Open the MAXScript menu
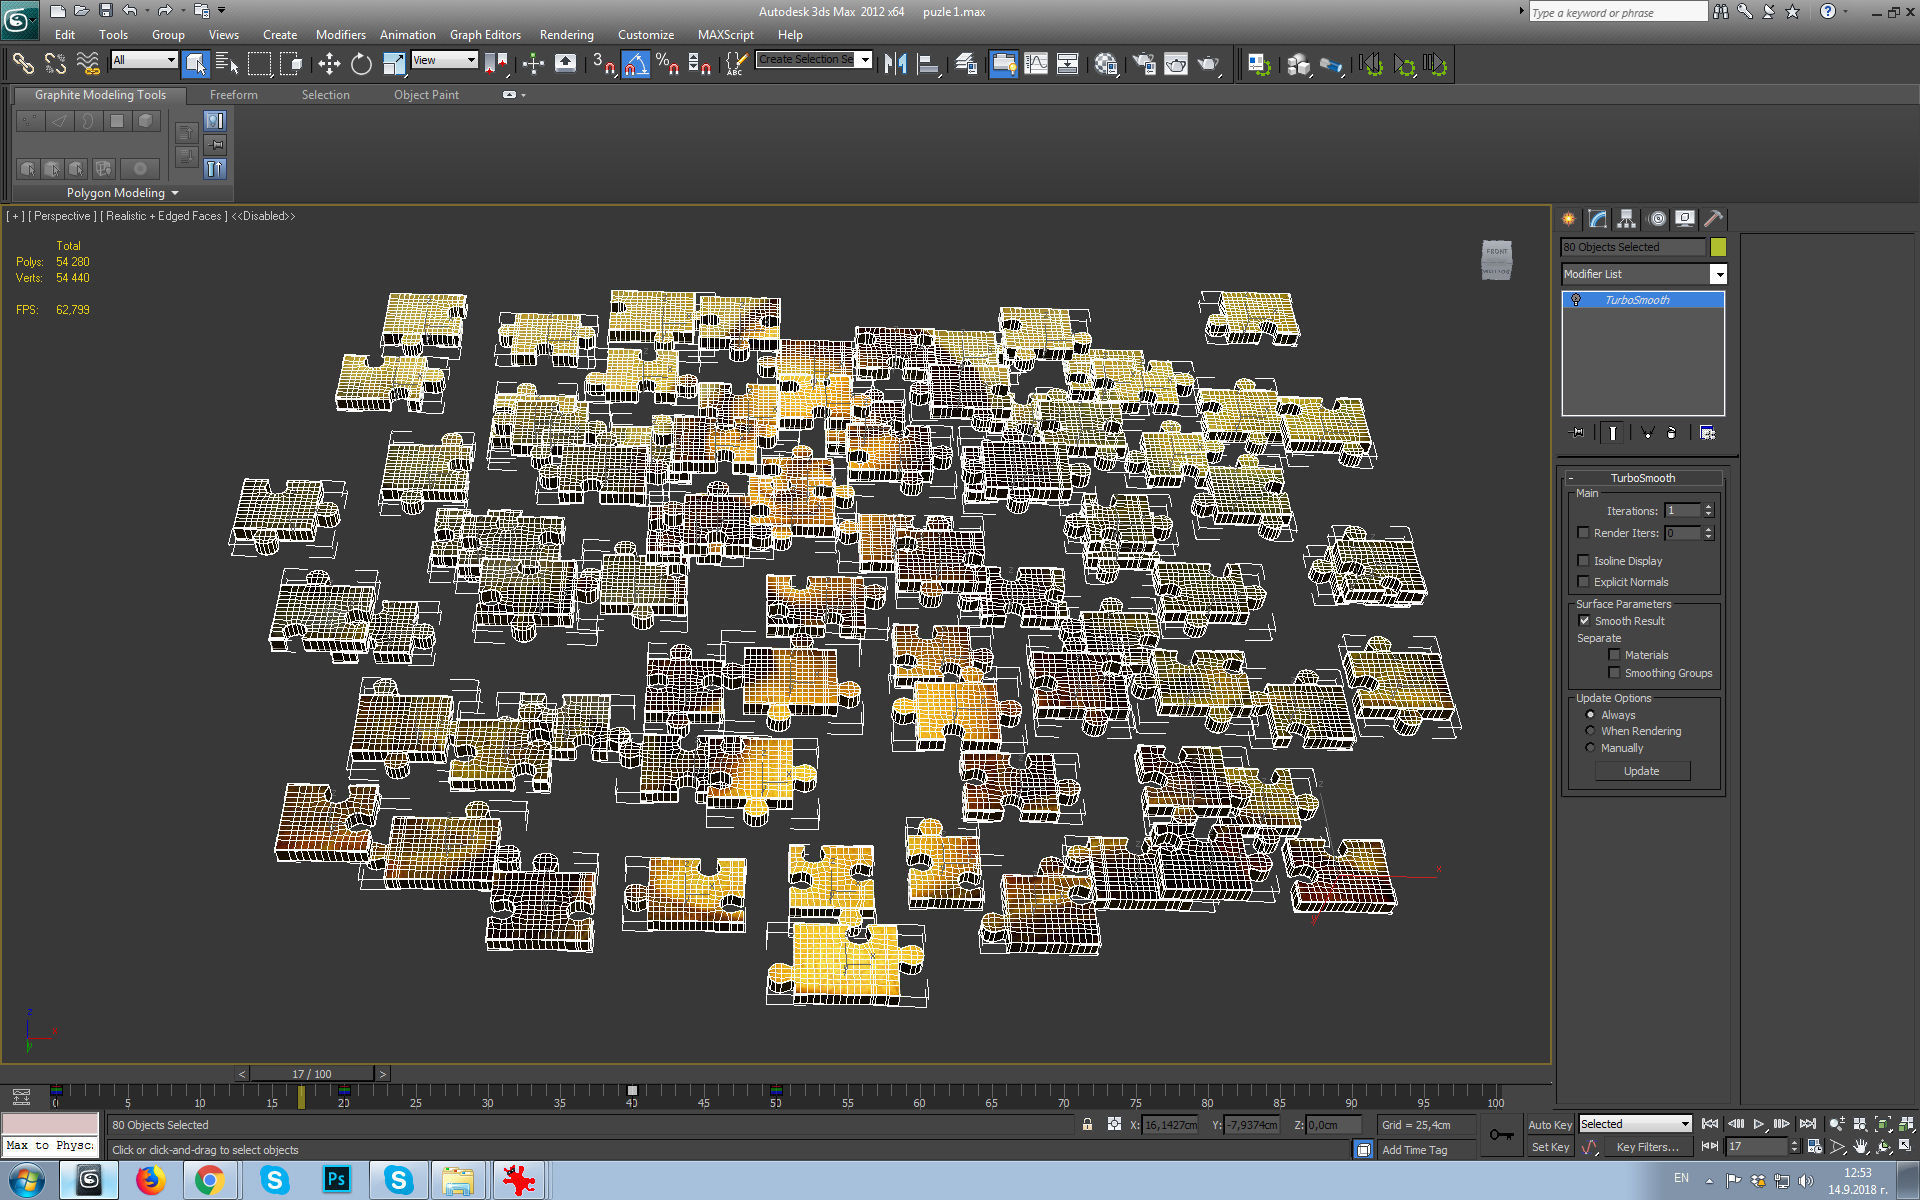 point(725,35)
